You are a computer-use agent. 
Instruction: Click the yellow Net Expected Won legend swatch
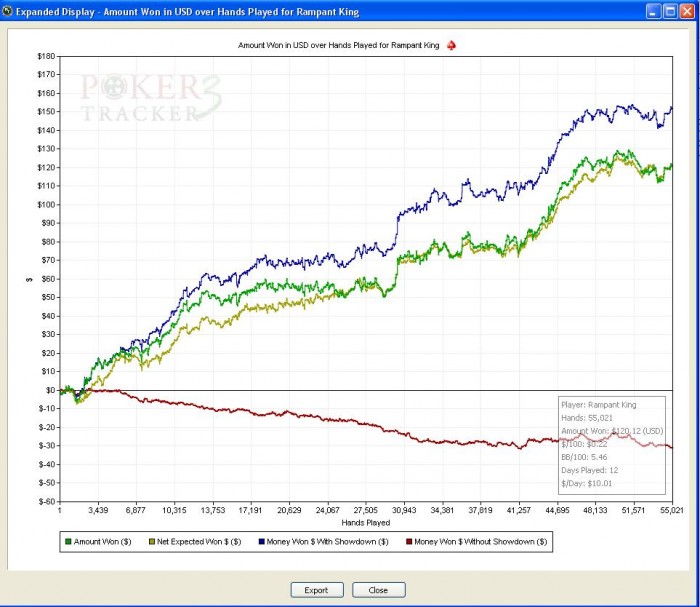[152, 542]
